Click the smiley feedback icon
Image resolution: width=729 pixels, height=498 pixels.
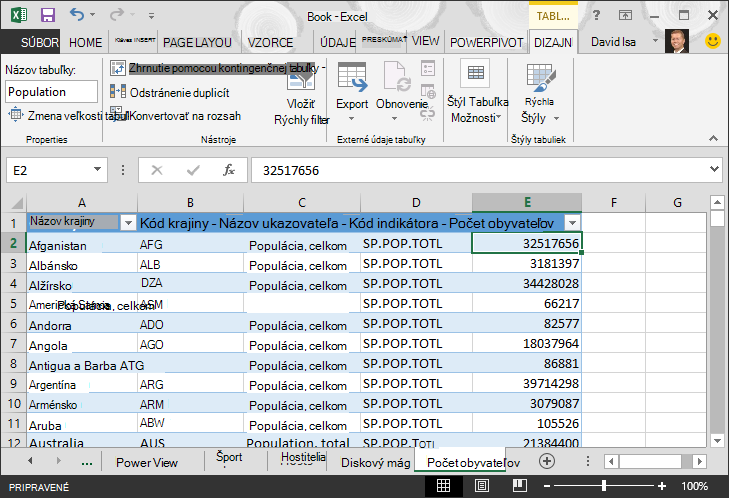click(x=713, y=41)
